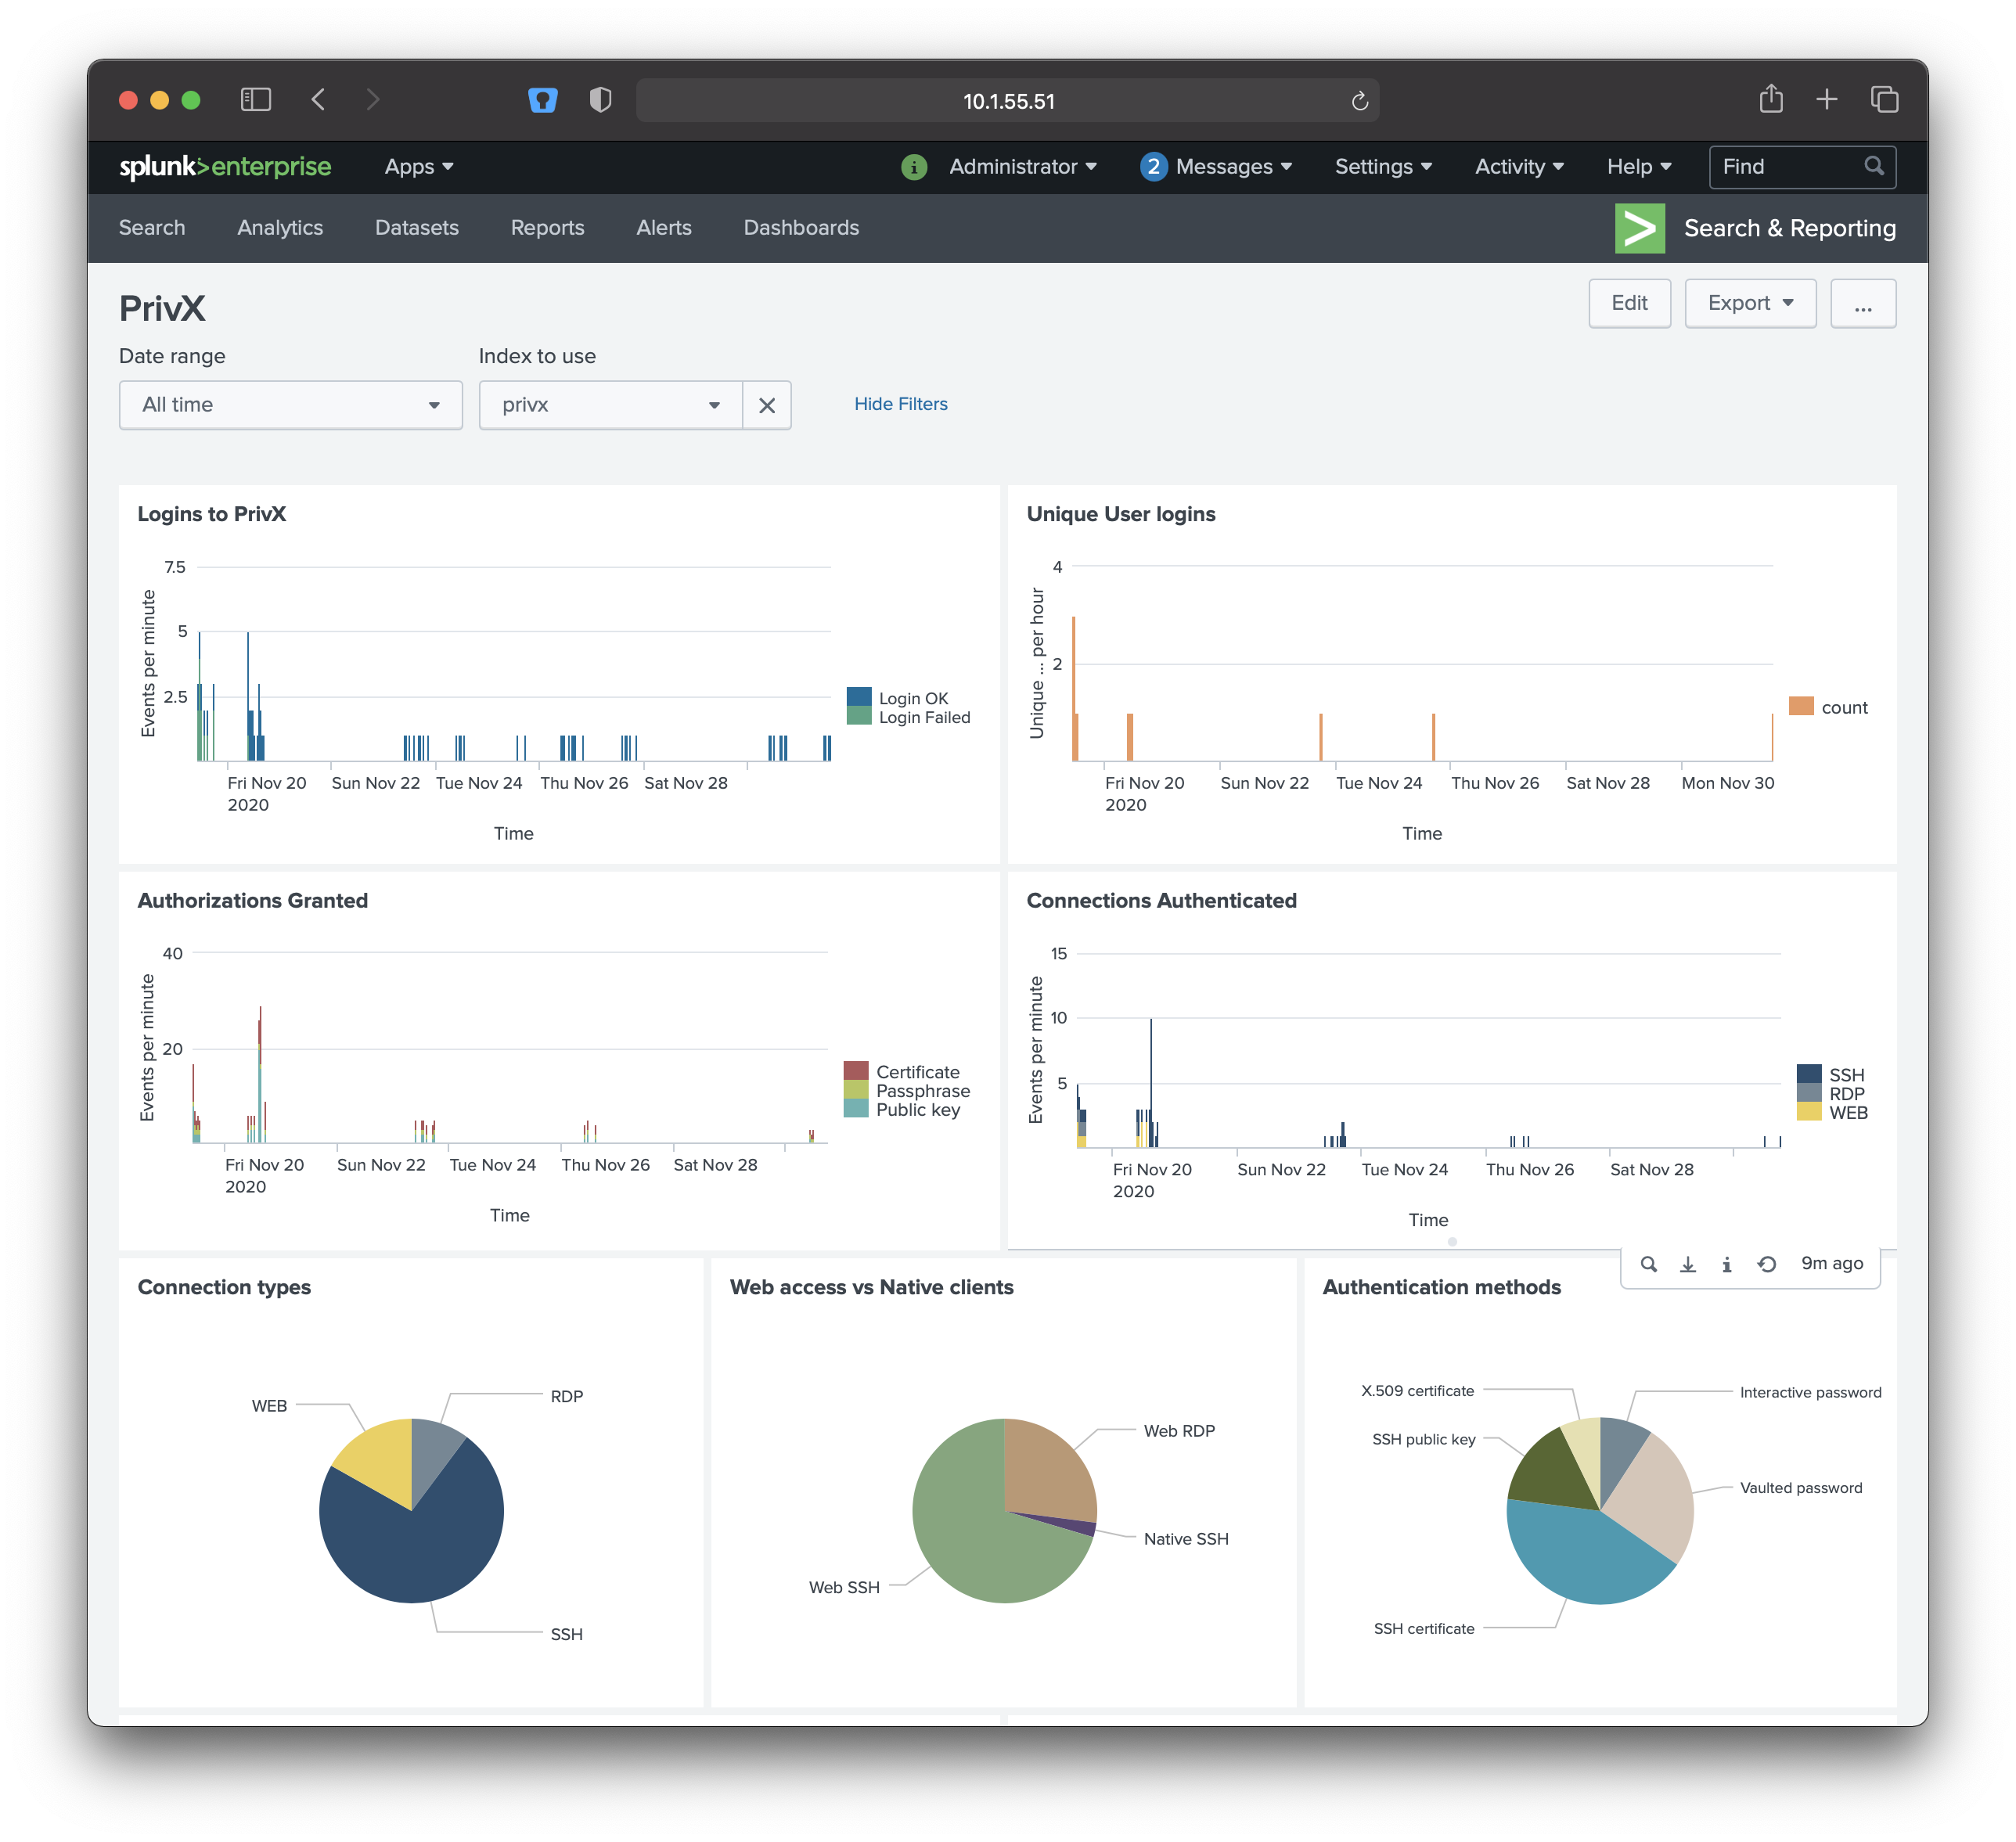Viewport: 2016px width, 1842px height.
Task: Toggle Passphrase series in legend
Action: pyautogui.click(x=906, y=1091)
